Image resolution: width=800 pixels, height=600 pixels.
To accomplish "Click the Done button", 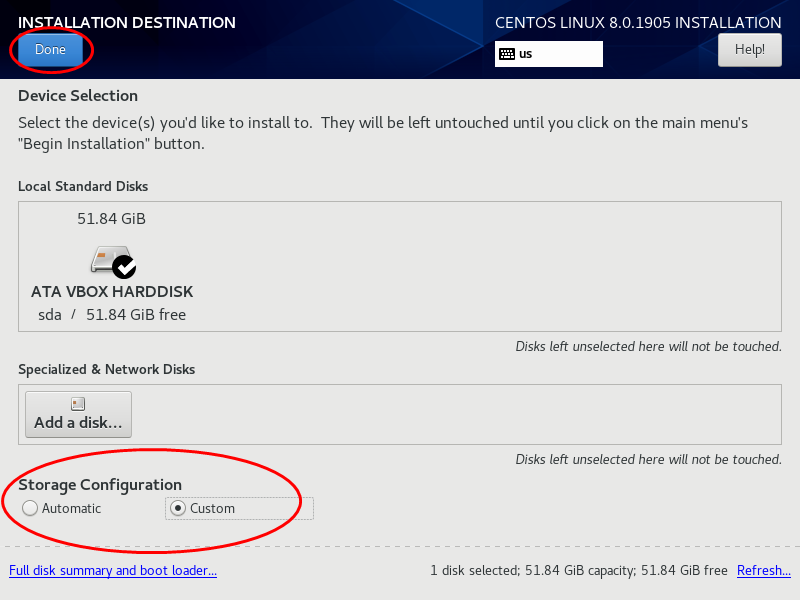I will coord(51,49).
